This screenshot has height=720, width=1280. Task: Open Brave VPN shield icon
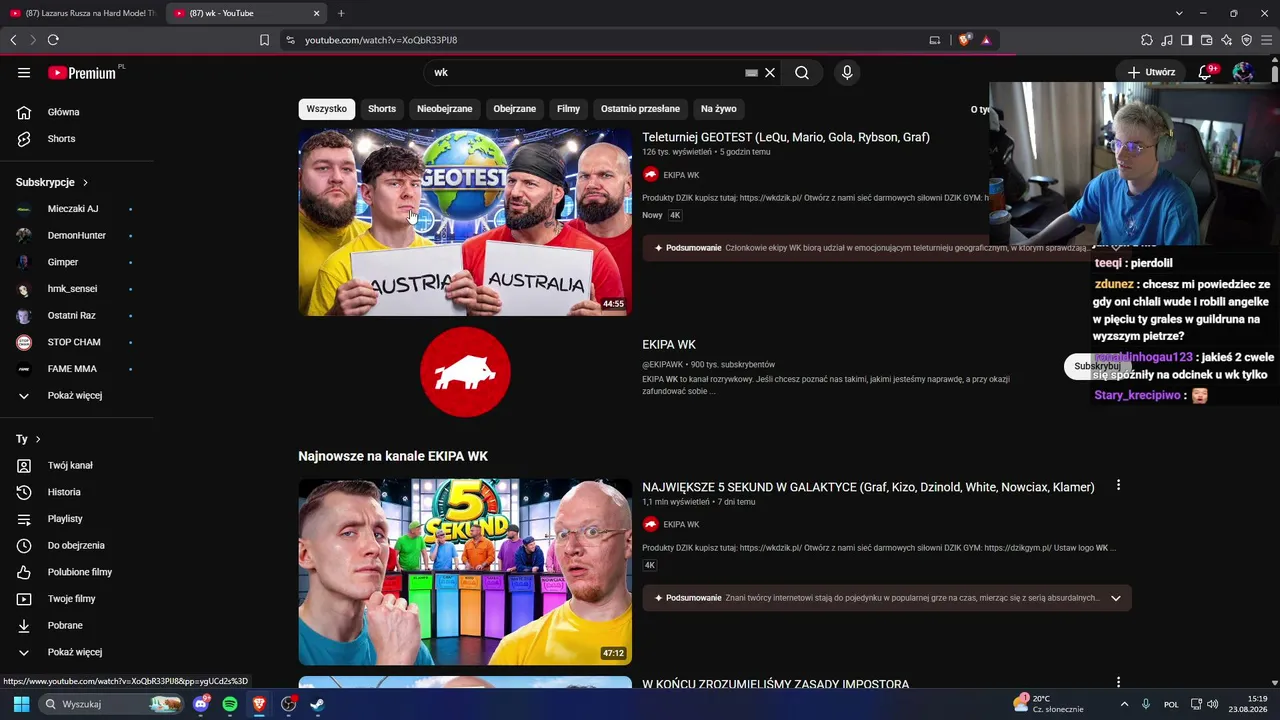[1247, 40]
